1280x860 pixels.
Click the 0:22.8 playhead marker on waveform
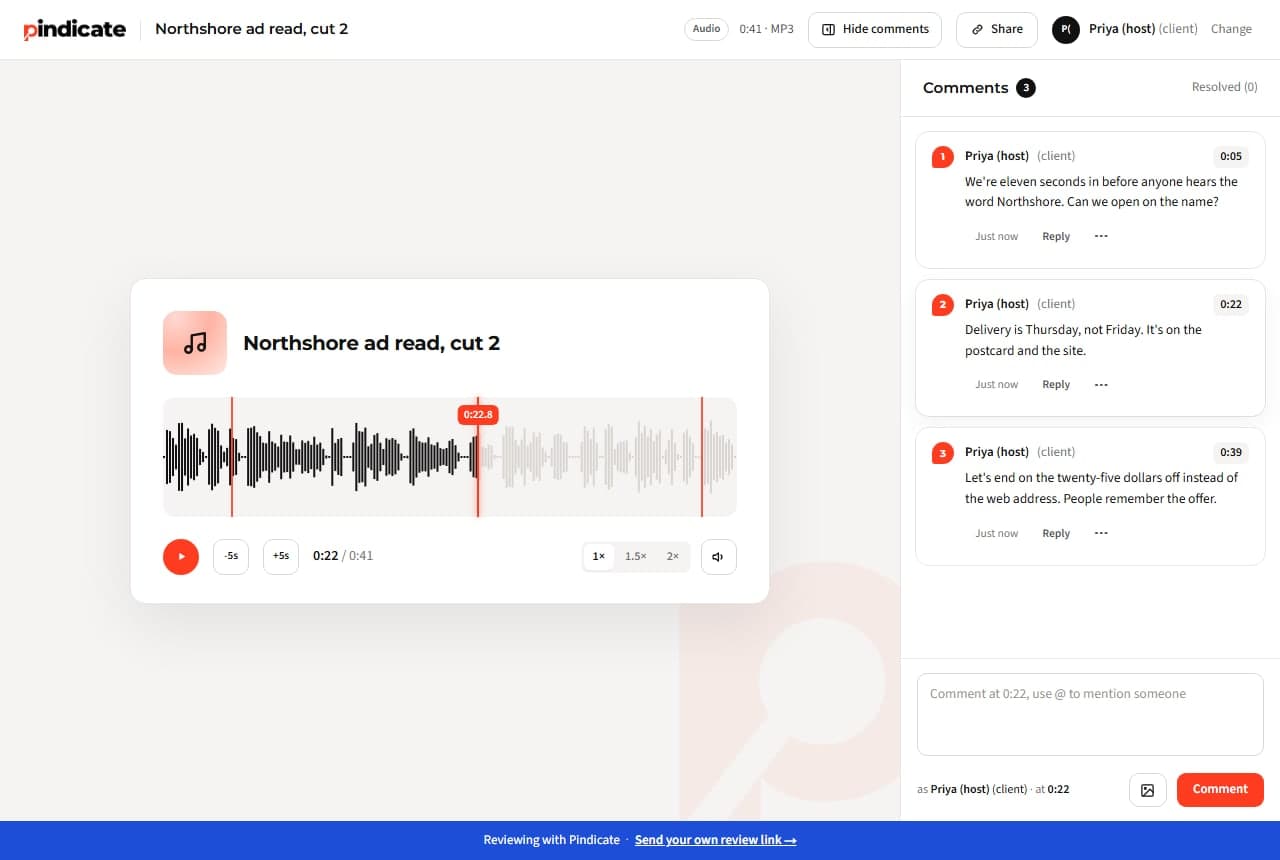477,414
